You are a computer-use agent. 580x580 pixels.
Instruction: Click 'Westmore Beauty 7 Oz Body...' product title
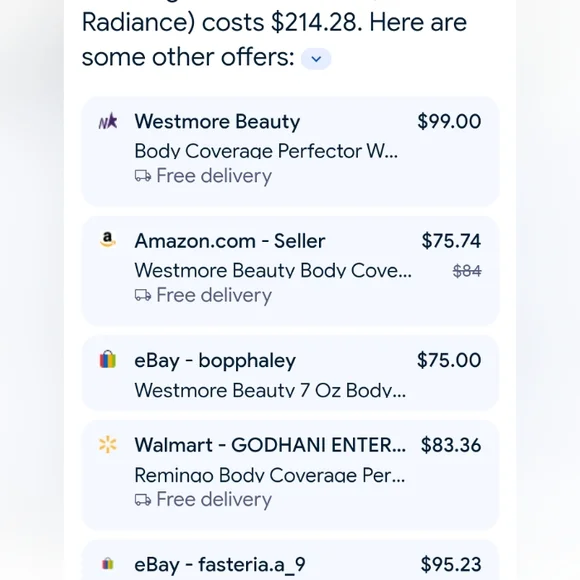270,390
